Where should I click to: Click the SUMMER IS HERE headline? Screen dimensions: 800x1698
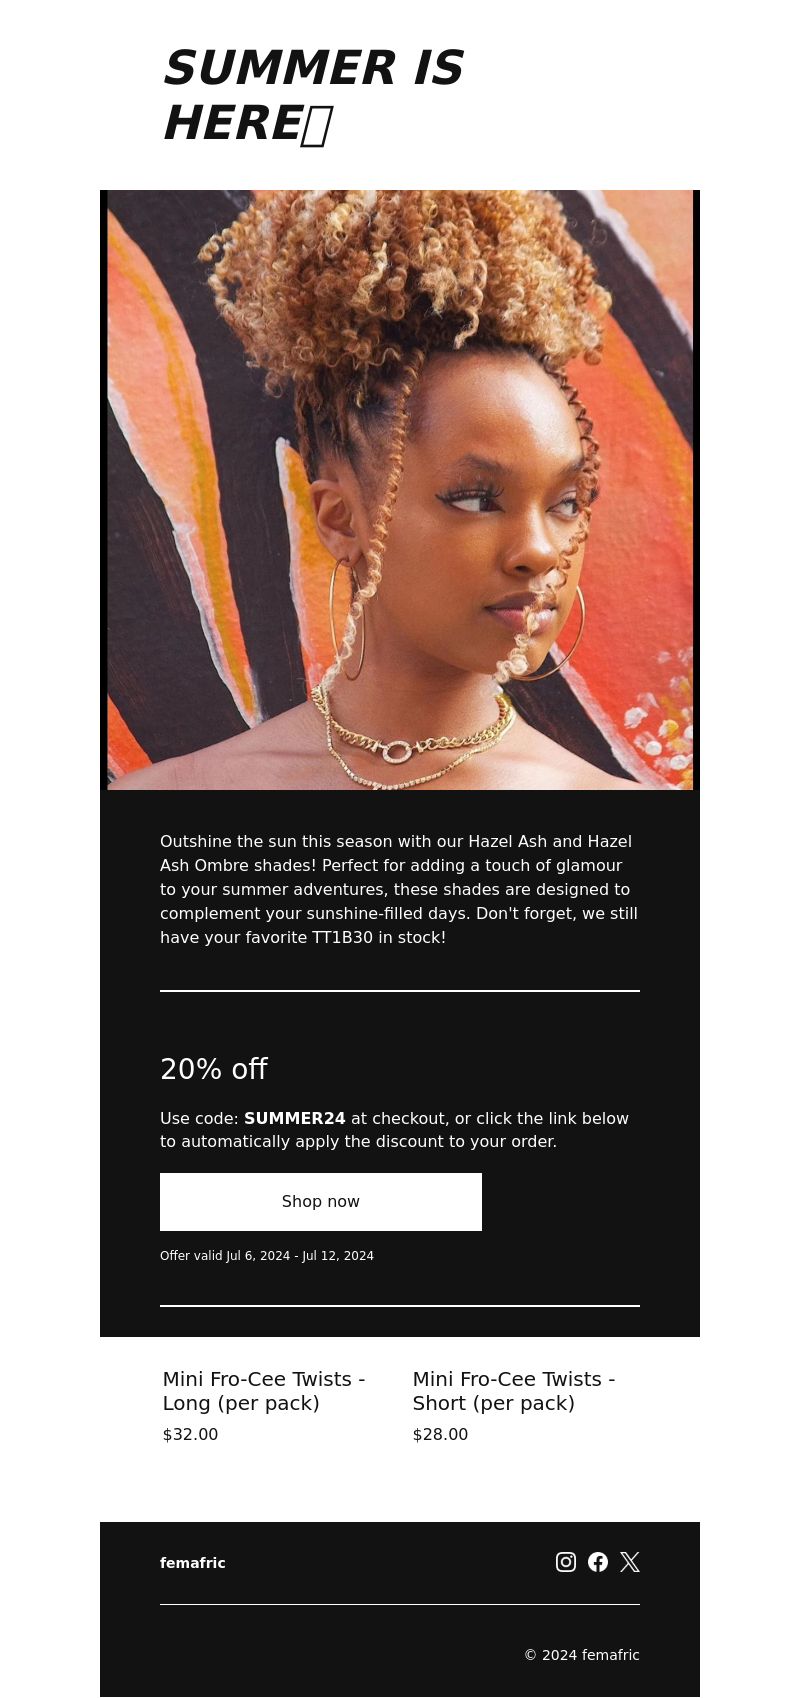pos(313,96)
